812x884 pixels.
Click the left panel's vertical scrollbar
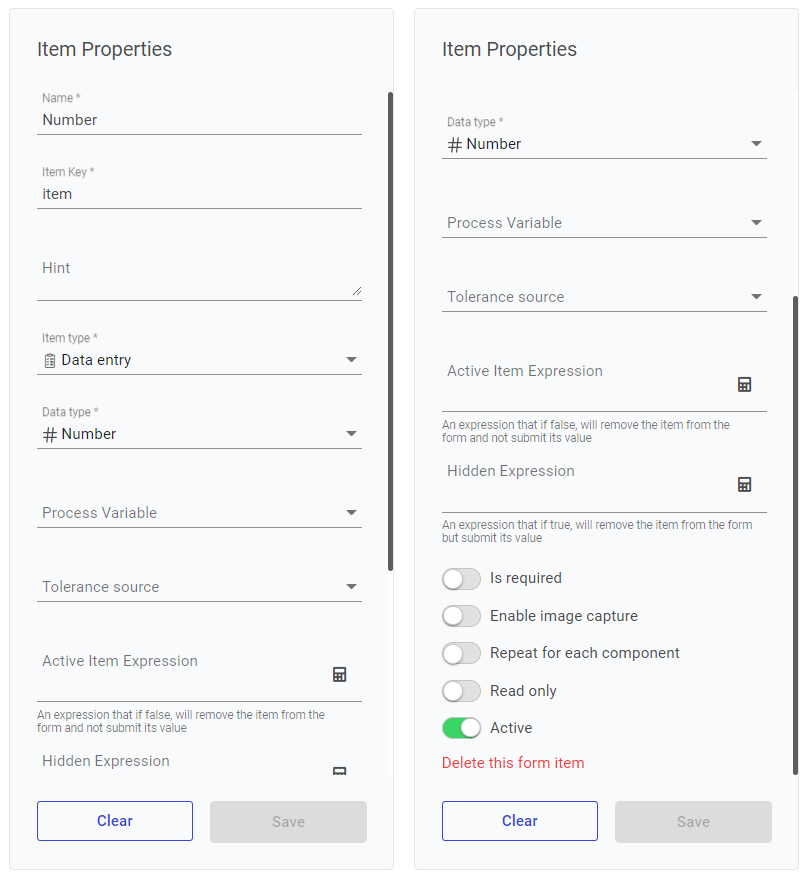tap(390, 330)
